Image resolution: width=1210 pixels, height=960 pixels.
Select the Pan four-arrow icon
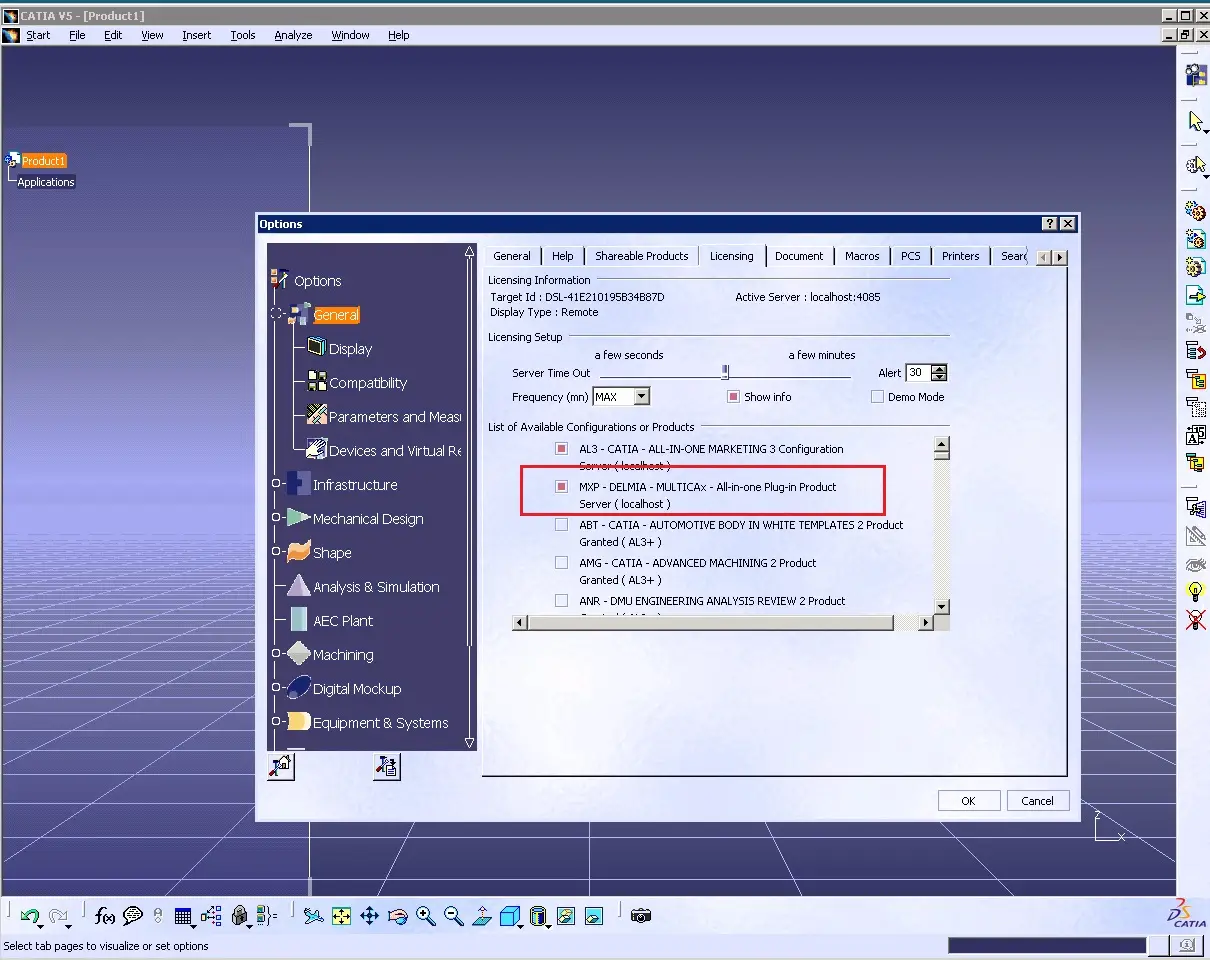coord(370,916)
